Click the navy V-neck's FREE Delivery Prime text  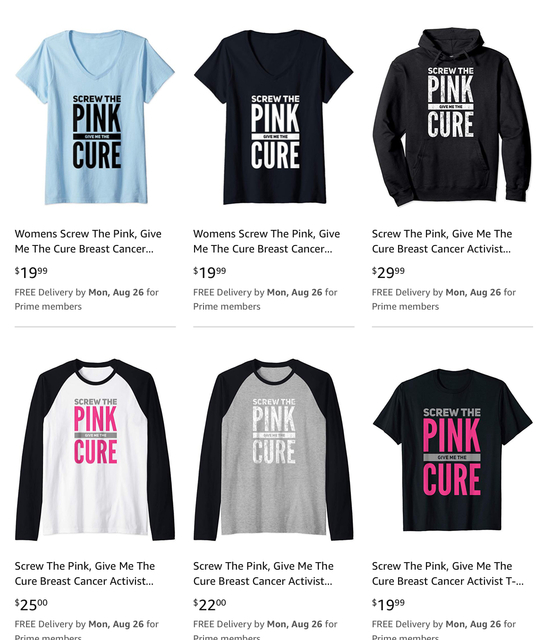(x=265, y=299)
